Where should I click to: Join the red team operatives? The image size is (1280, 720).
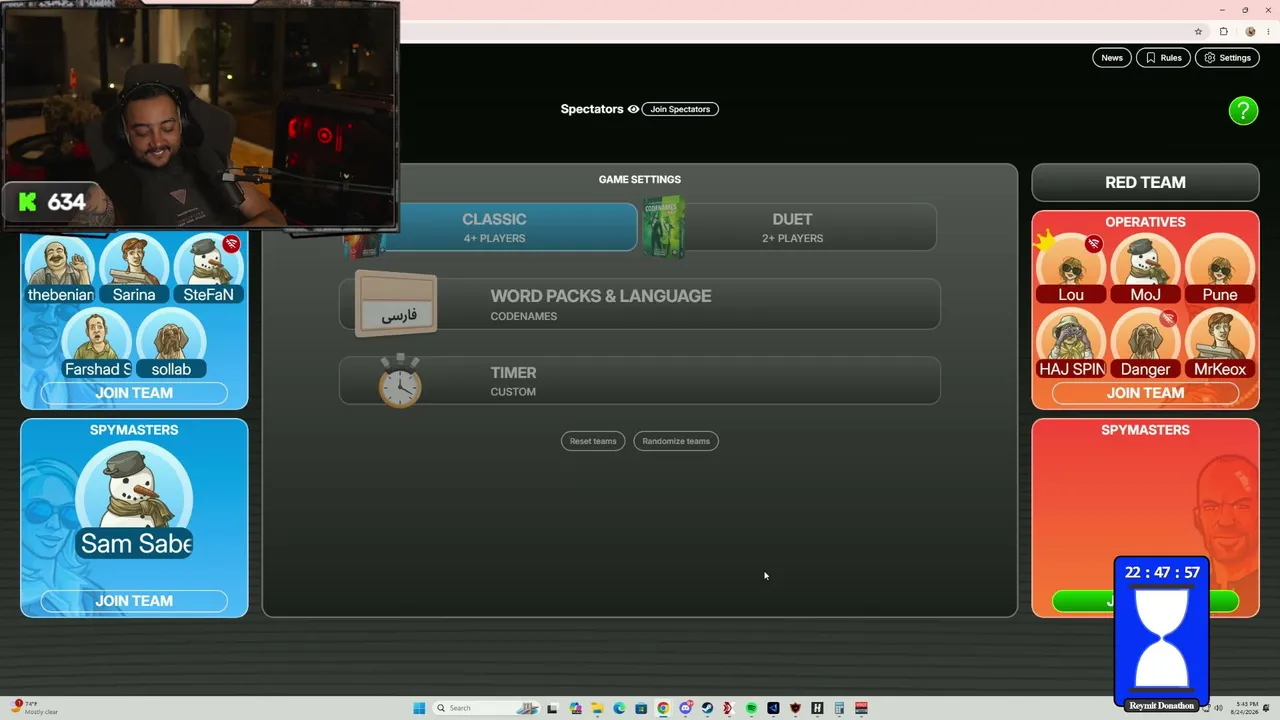click(x=1145, y=393)
